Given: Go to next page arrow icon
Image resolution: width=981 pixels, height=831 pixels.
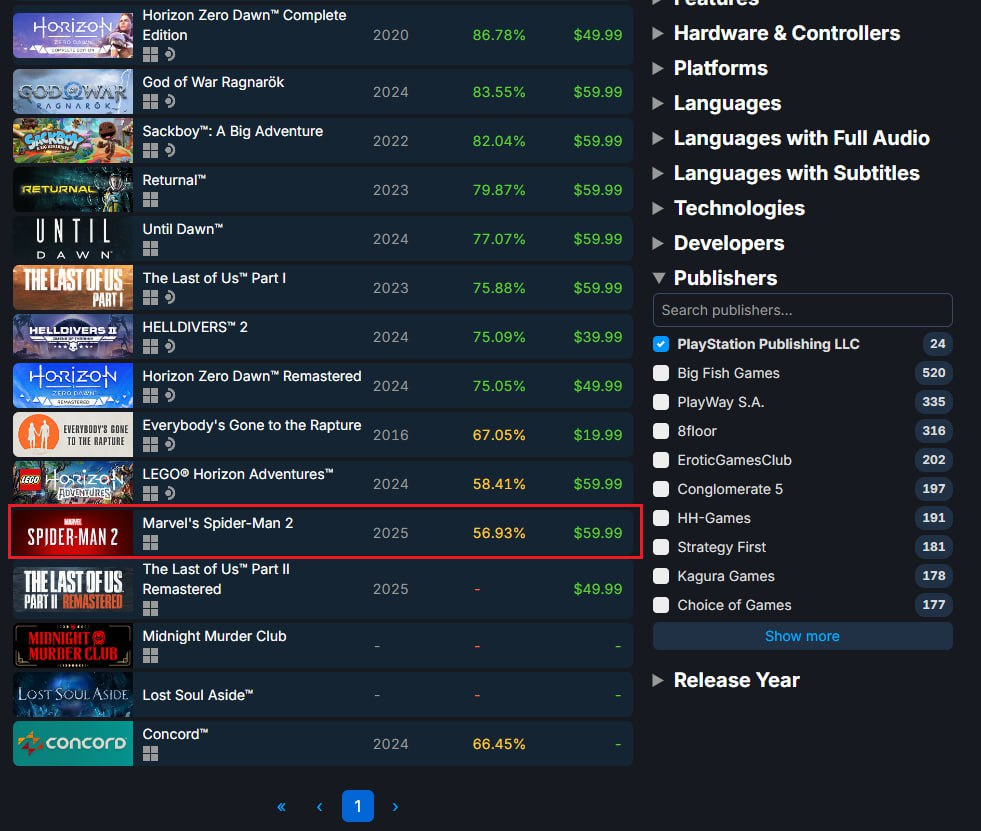Looking at the screenshot, I should 395,807.
